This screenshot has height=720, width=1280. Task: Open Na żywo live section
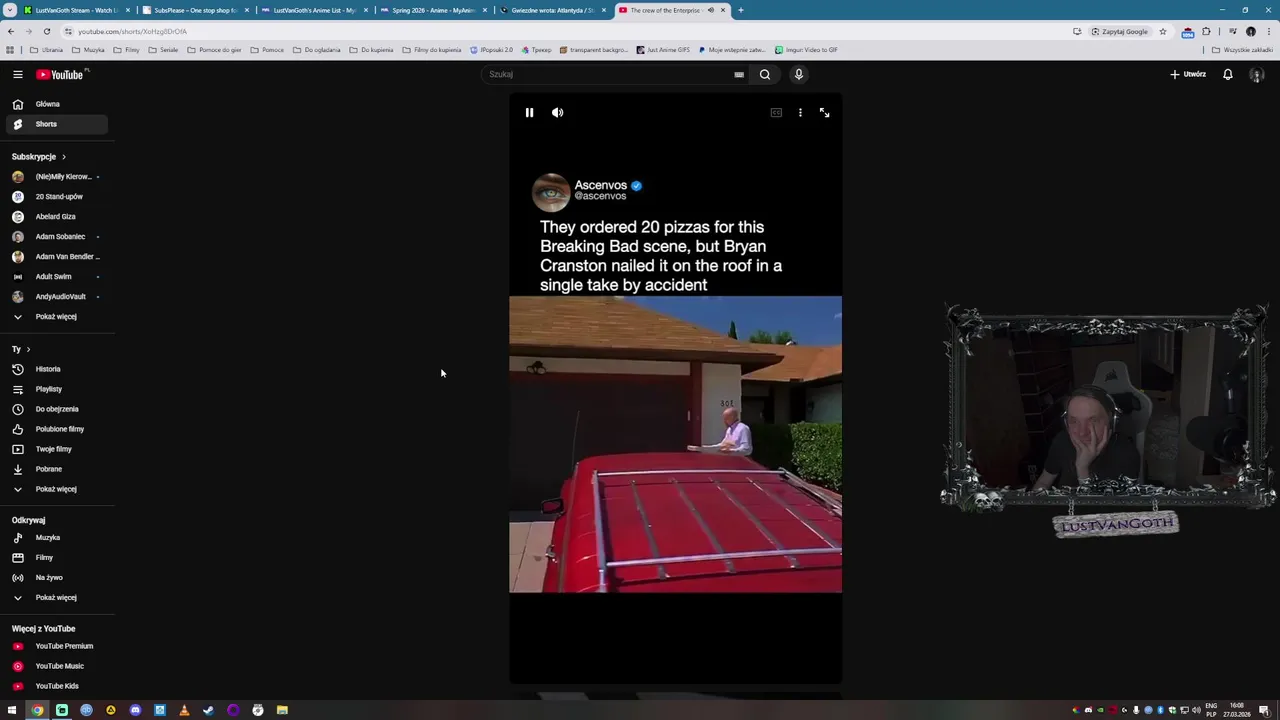[55, 578]
